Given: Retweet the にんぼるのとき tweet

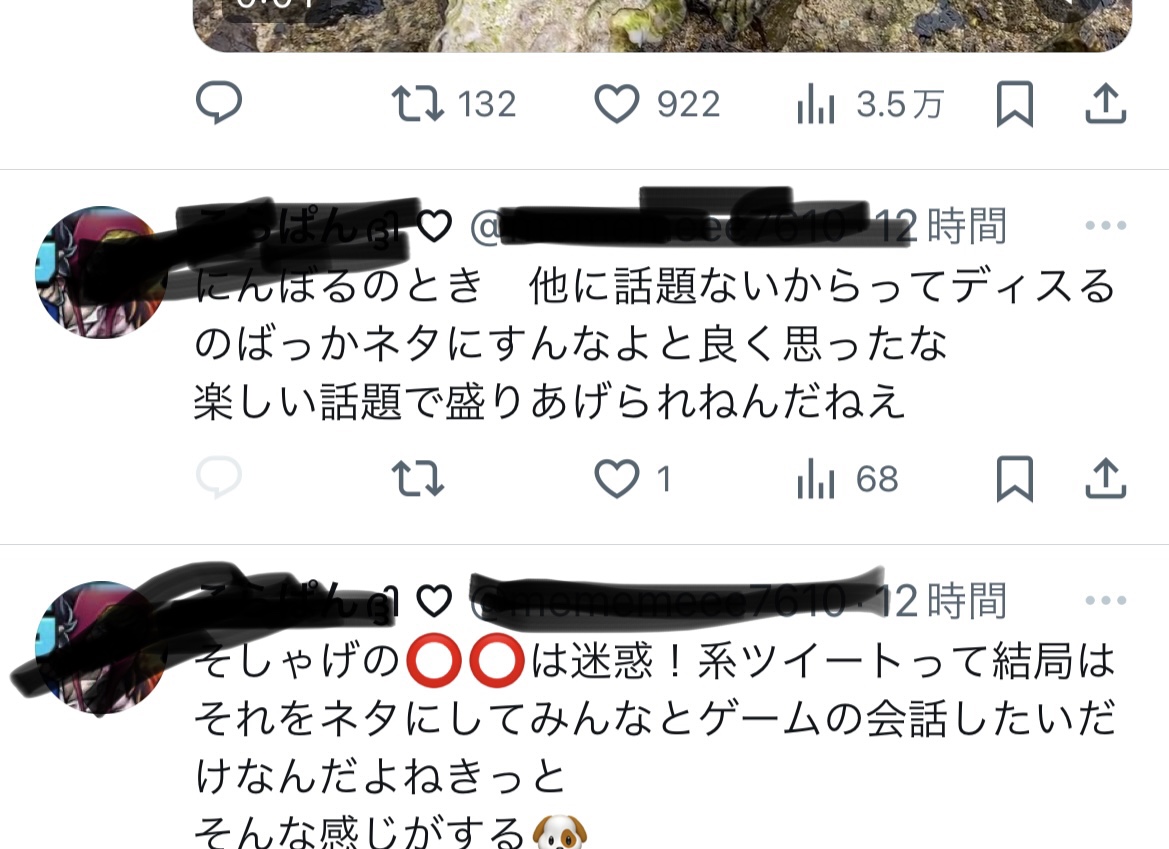Looking at the screenshot, I should click(418, 479).
